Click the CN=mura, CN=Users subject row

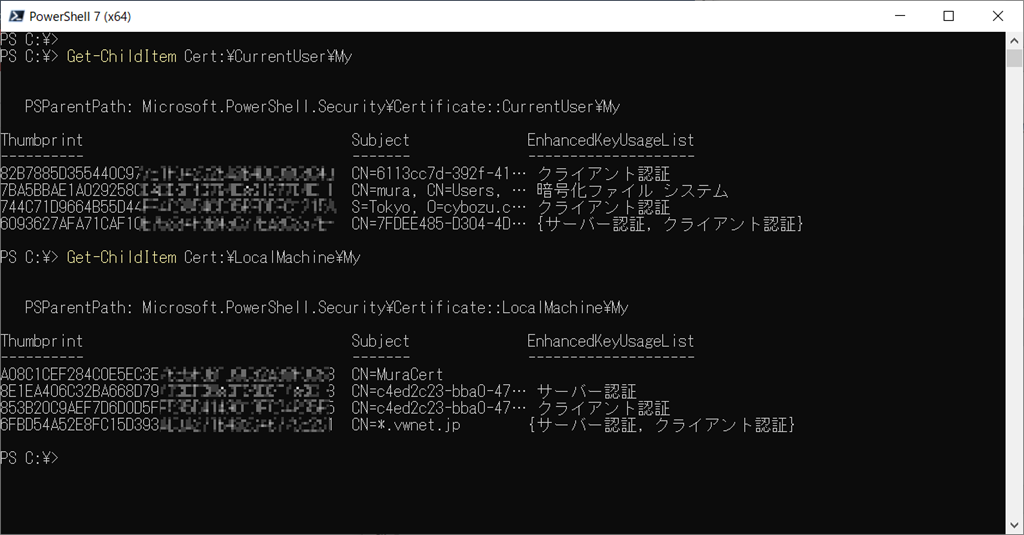tap(438, 190)
